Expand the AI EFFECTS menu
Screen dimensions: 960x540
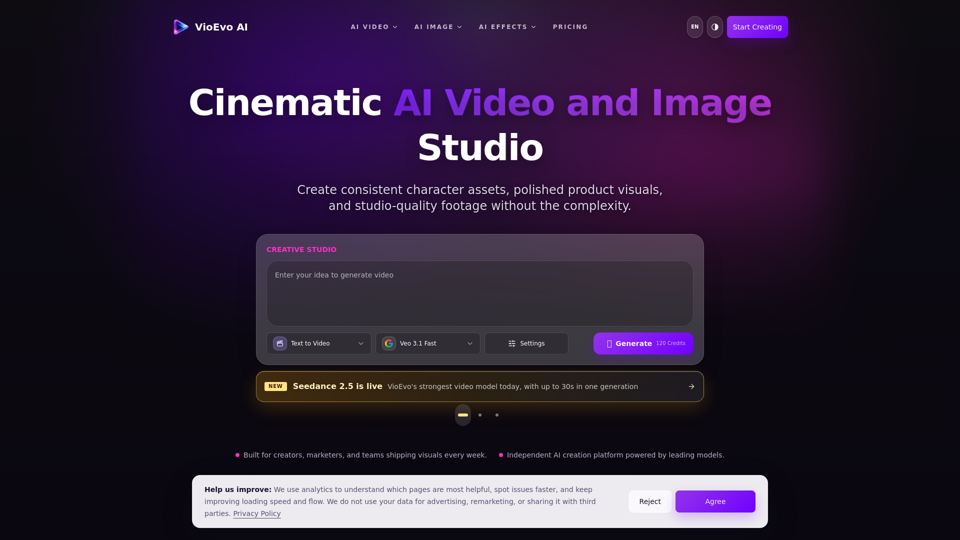[508, 27]
